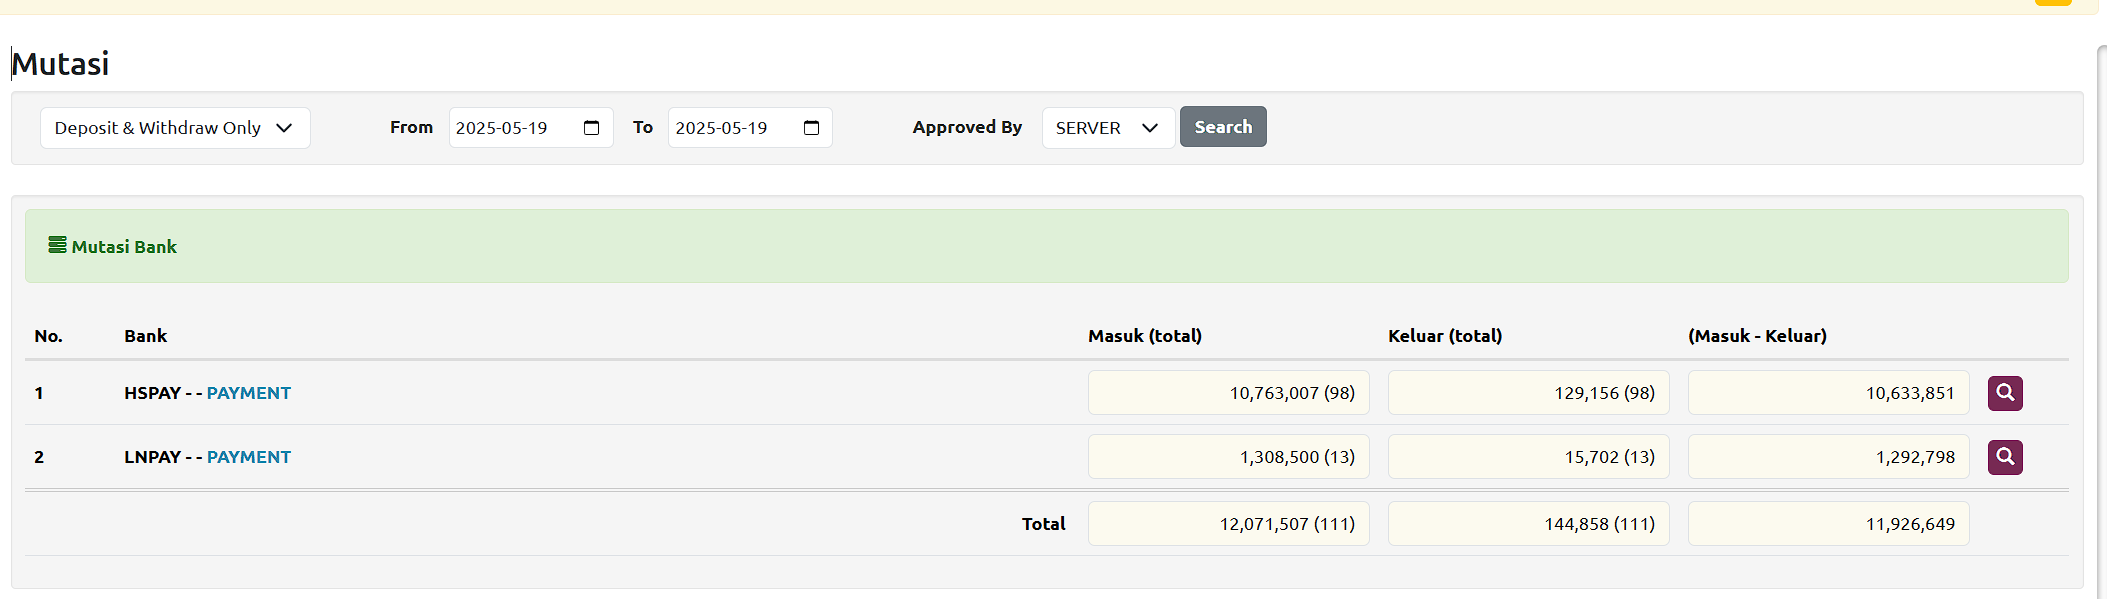Viewport: 2107px width, 599px height.
Task: Click the Mutasi Bank header bar
Action: tap(1046, 246)
